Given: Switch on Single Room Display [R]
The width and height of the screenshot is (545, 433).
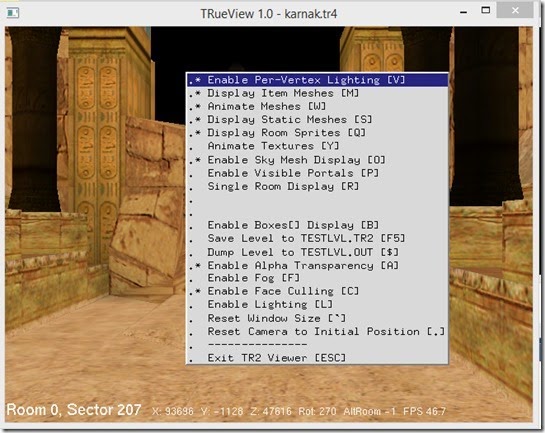Looking at the screenshot, I should (317, 187).
